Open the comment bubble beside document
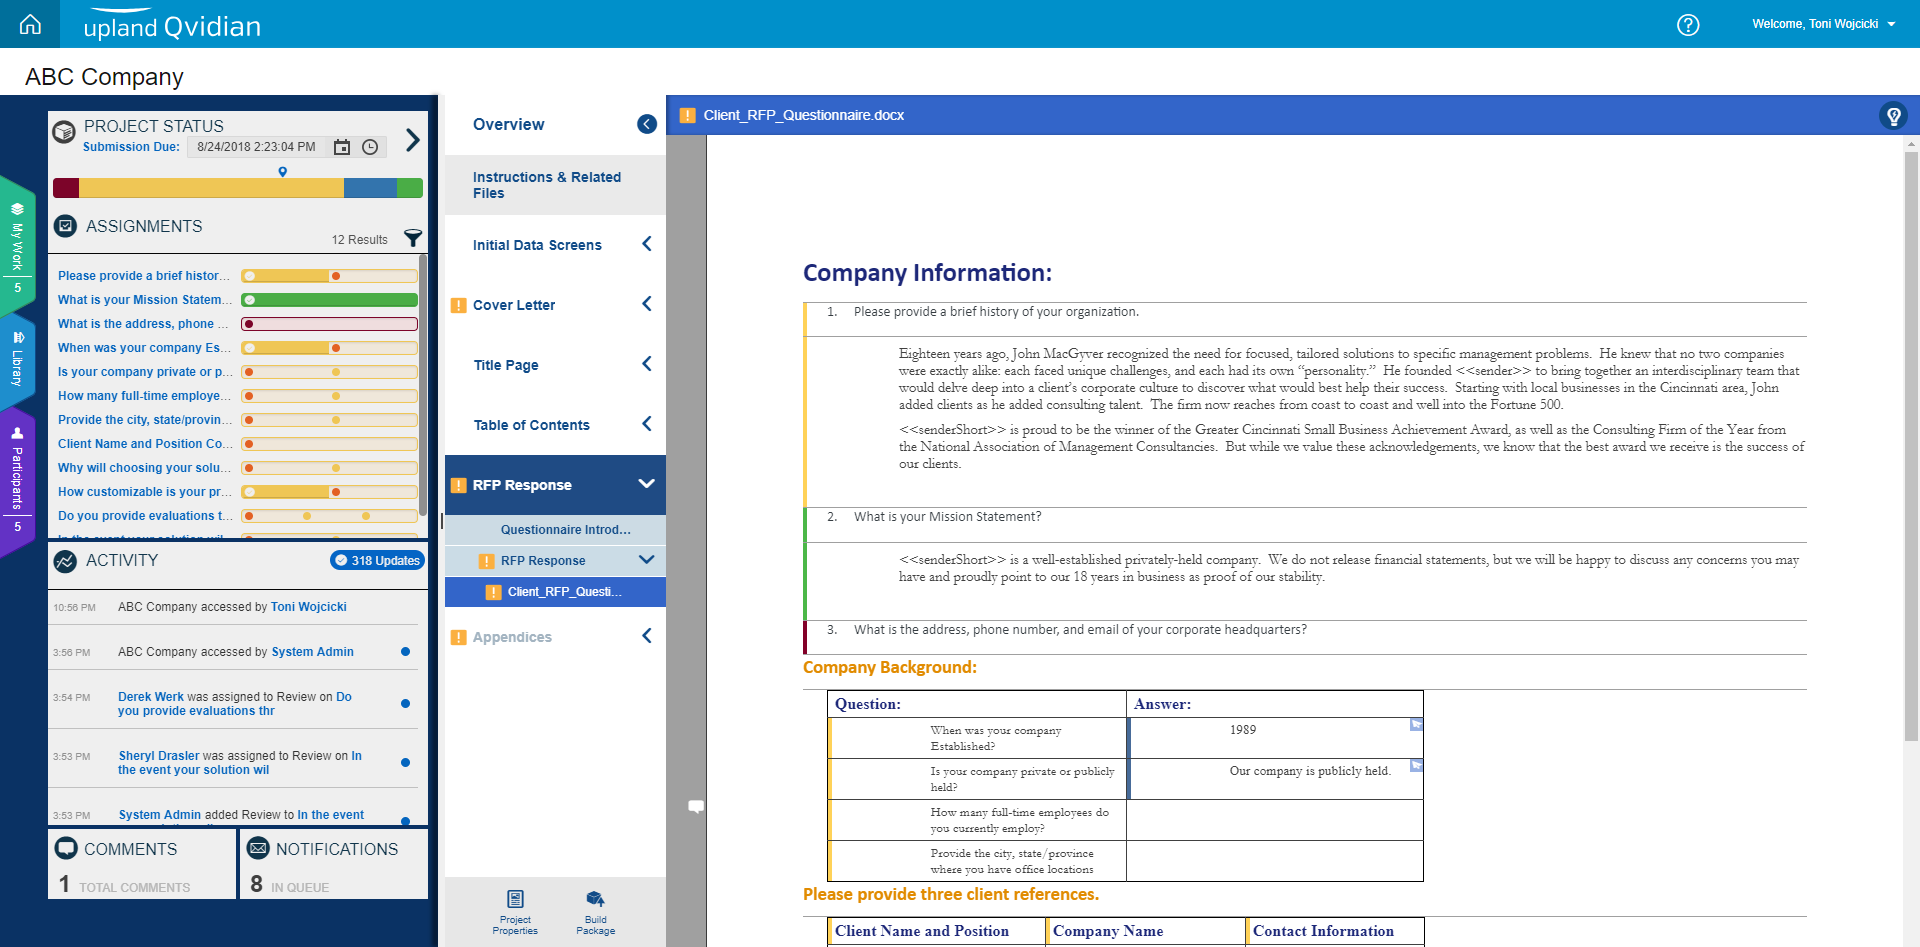 pos(696,806)
